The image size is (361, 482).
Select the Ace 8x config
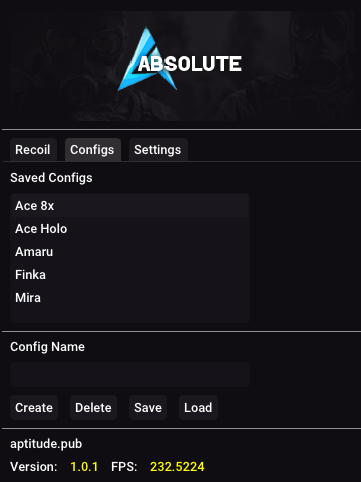[130, 206]
